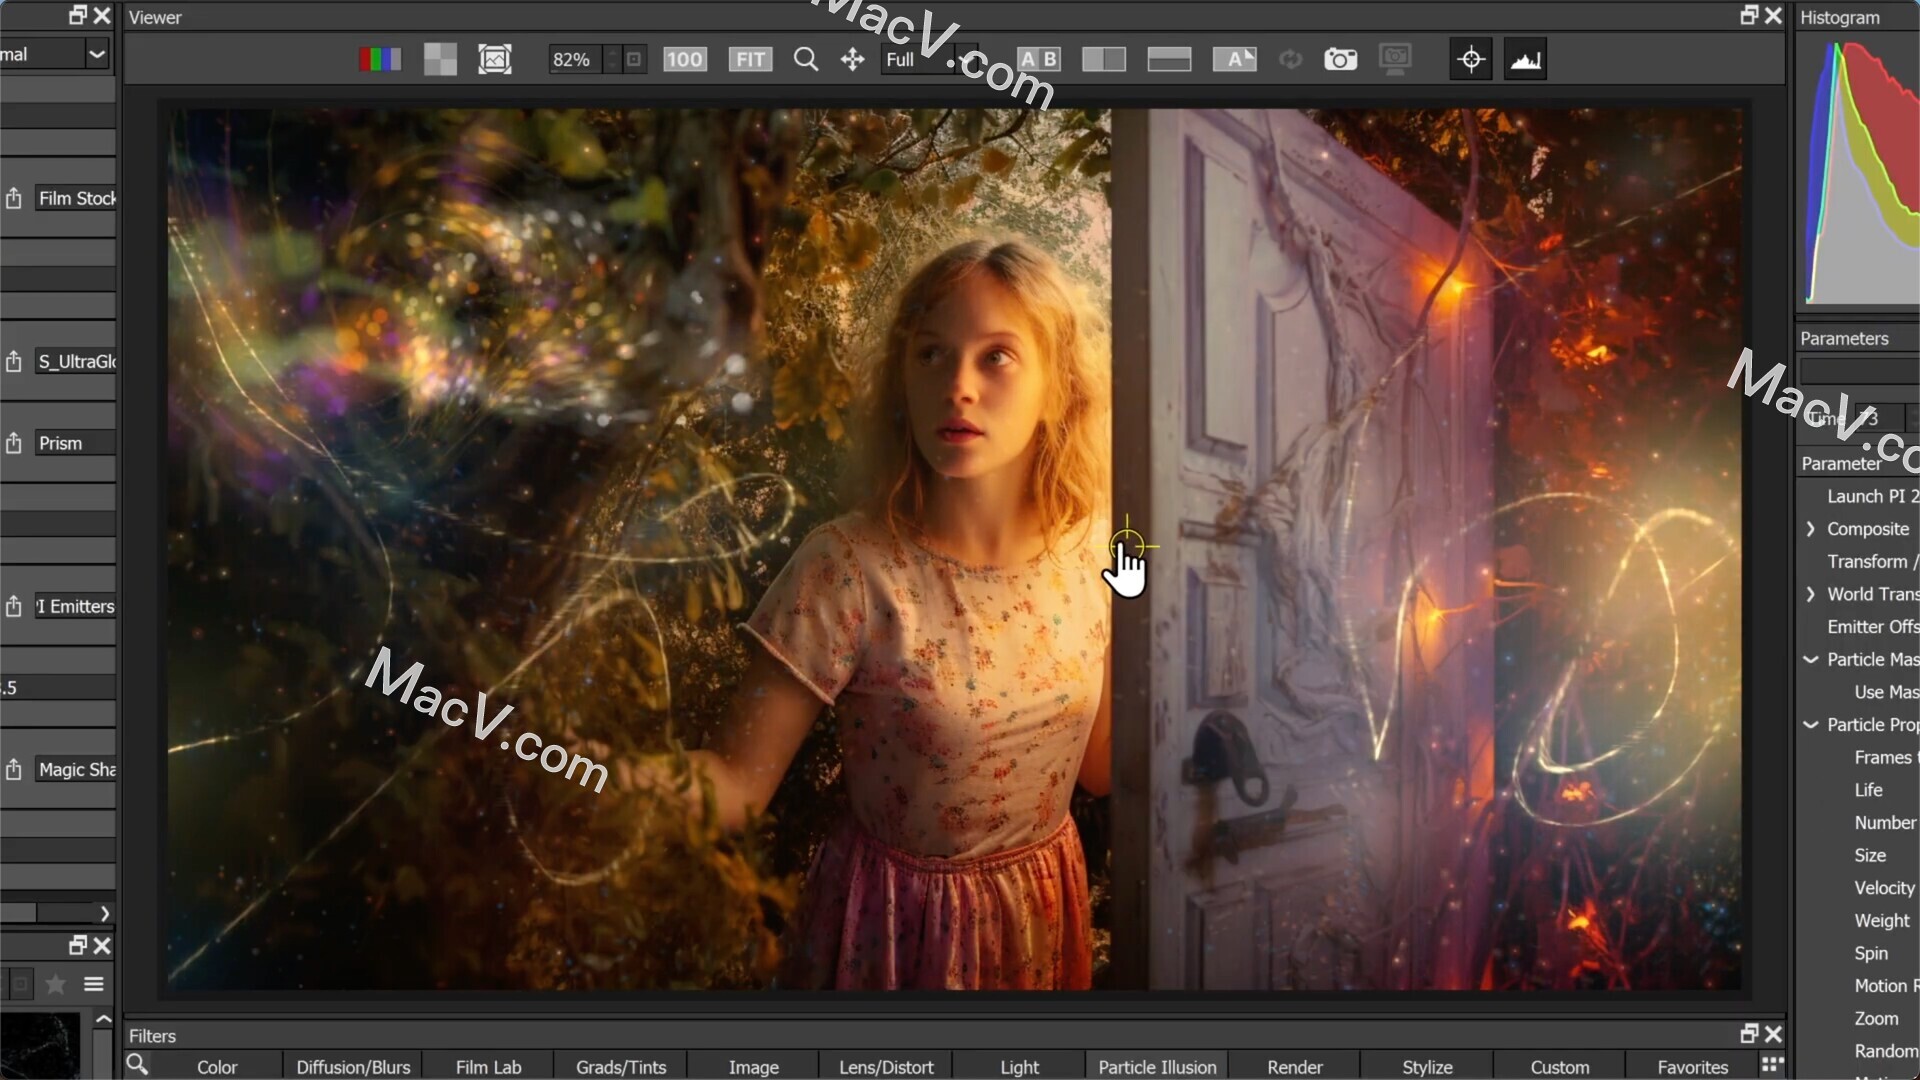Click the Grads/Tints filter tab
The width and height of the screenshot is (1920, 1080).
621,1065
